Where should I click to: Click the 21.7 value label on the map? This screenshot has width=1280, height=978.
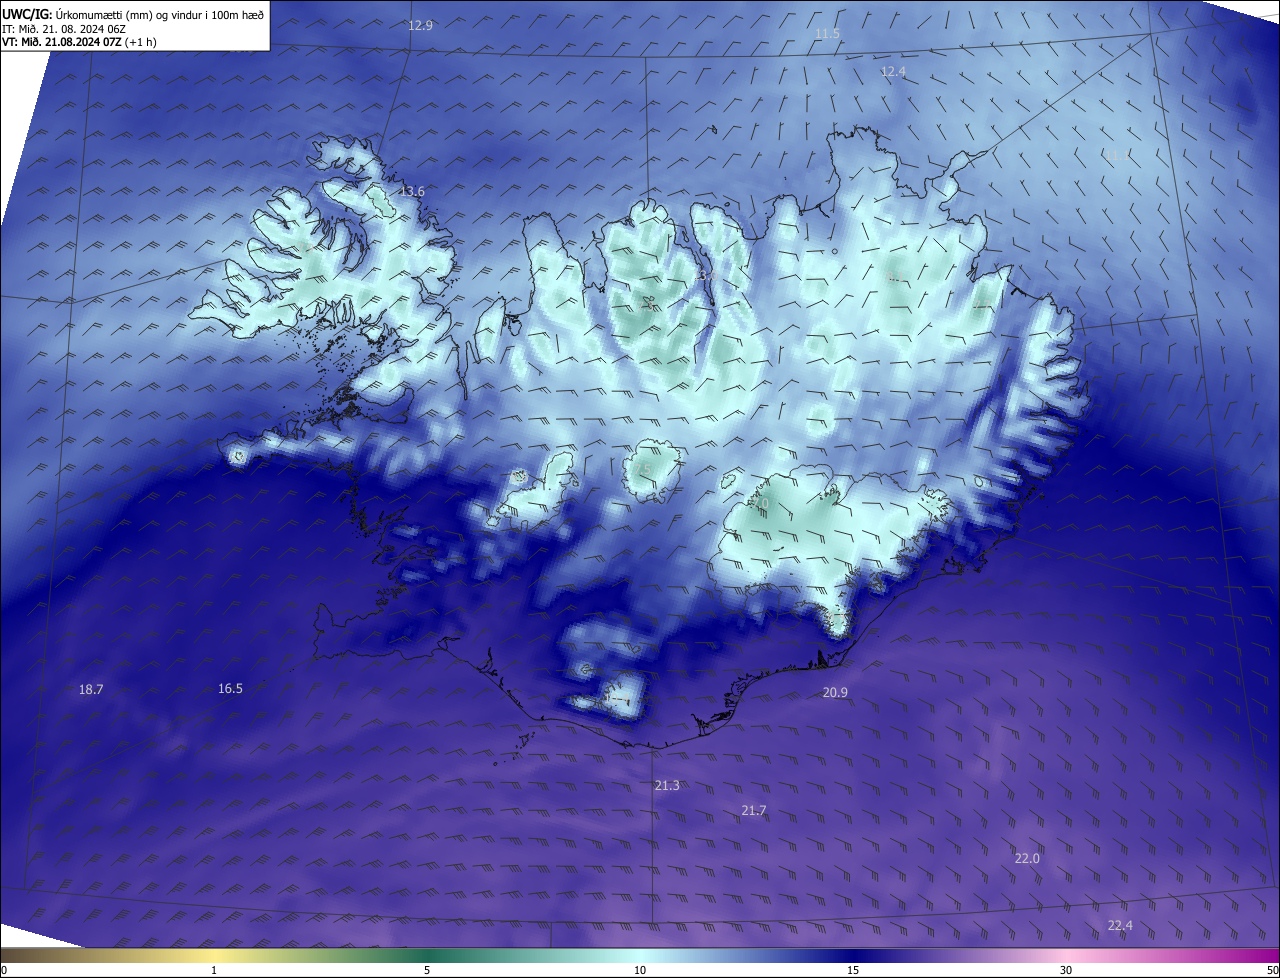(x=754, y=810)
